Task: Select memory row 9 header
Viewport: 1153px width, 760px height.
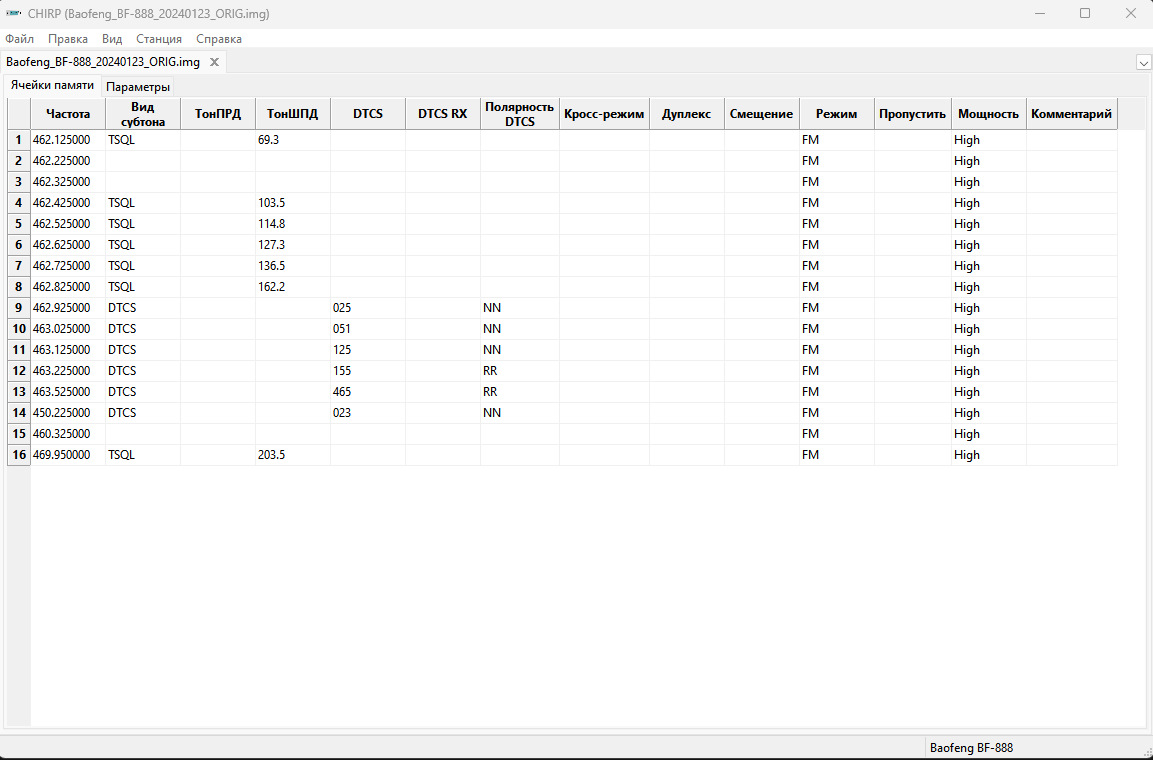Action: pyautogui.click(x=18, y=308)
